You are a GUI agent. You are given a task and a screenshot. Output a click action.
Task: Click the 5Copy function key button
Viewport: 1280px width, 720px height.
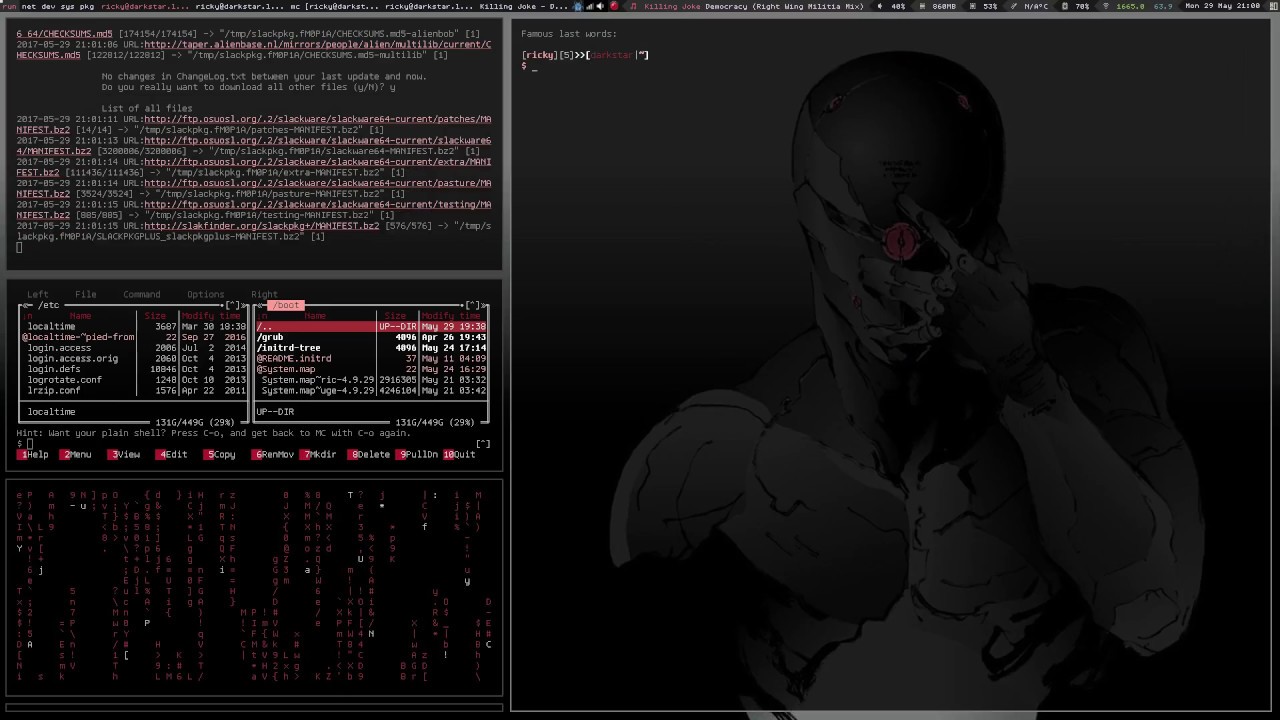[221, 455]
